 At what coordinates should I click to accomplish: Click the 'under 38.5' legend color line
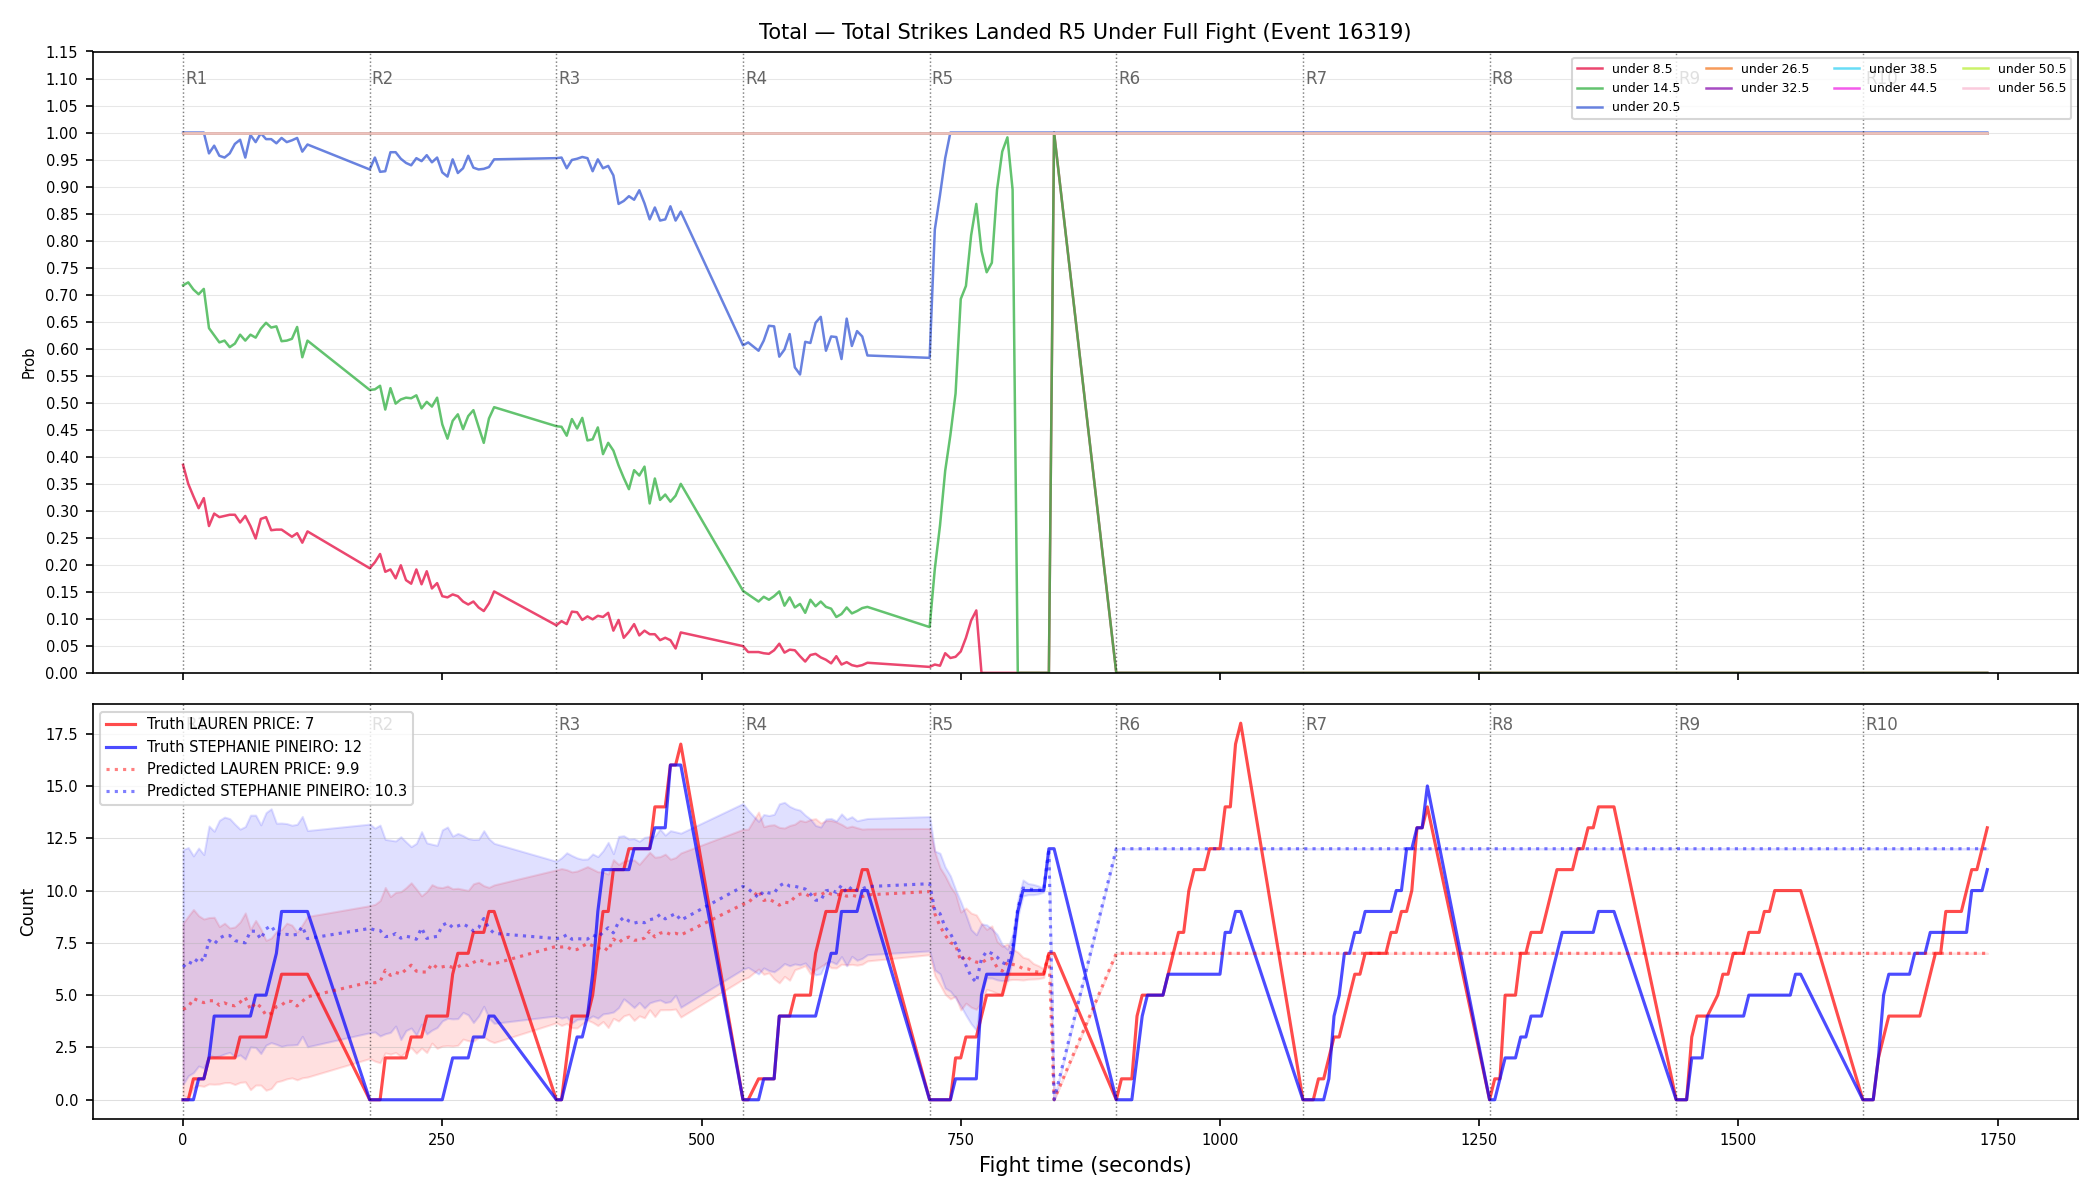click(x=1847, y=69)
